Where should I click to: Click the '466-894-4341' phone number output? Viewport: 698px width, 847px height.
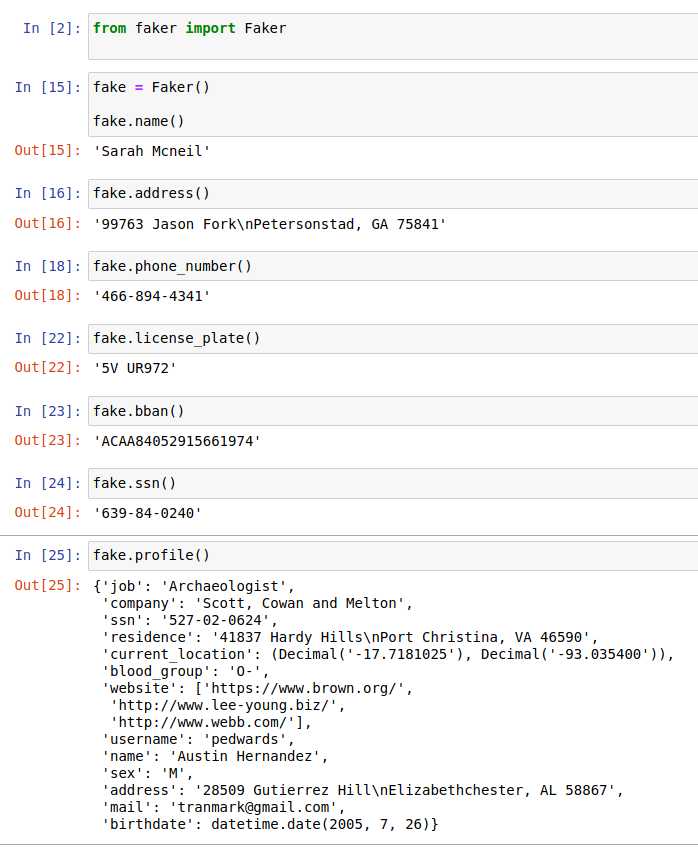152,297
